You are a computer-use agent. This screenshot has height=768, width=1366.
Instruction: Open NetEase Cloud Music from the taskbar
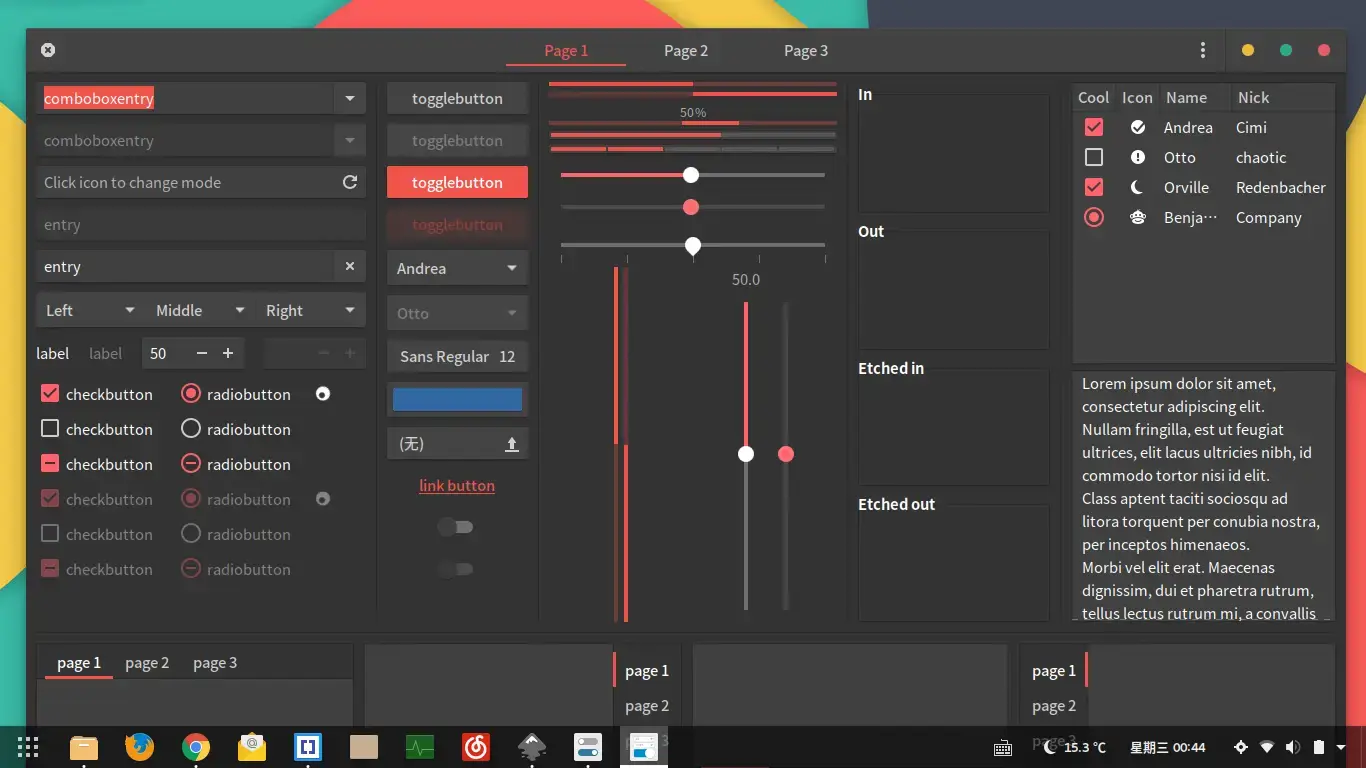[475, 747]
